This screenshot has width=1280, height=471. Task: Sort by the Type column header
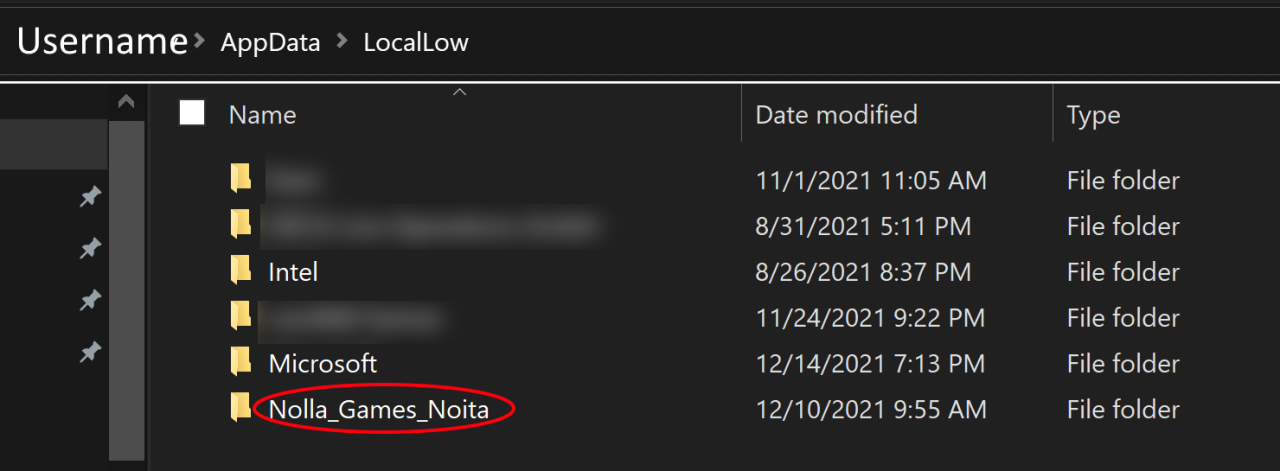[1093, 115]
